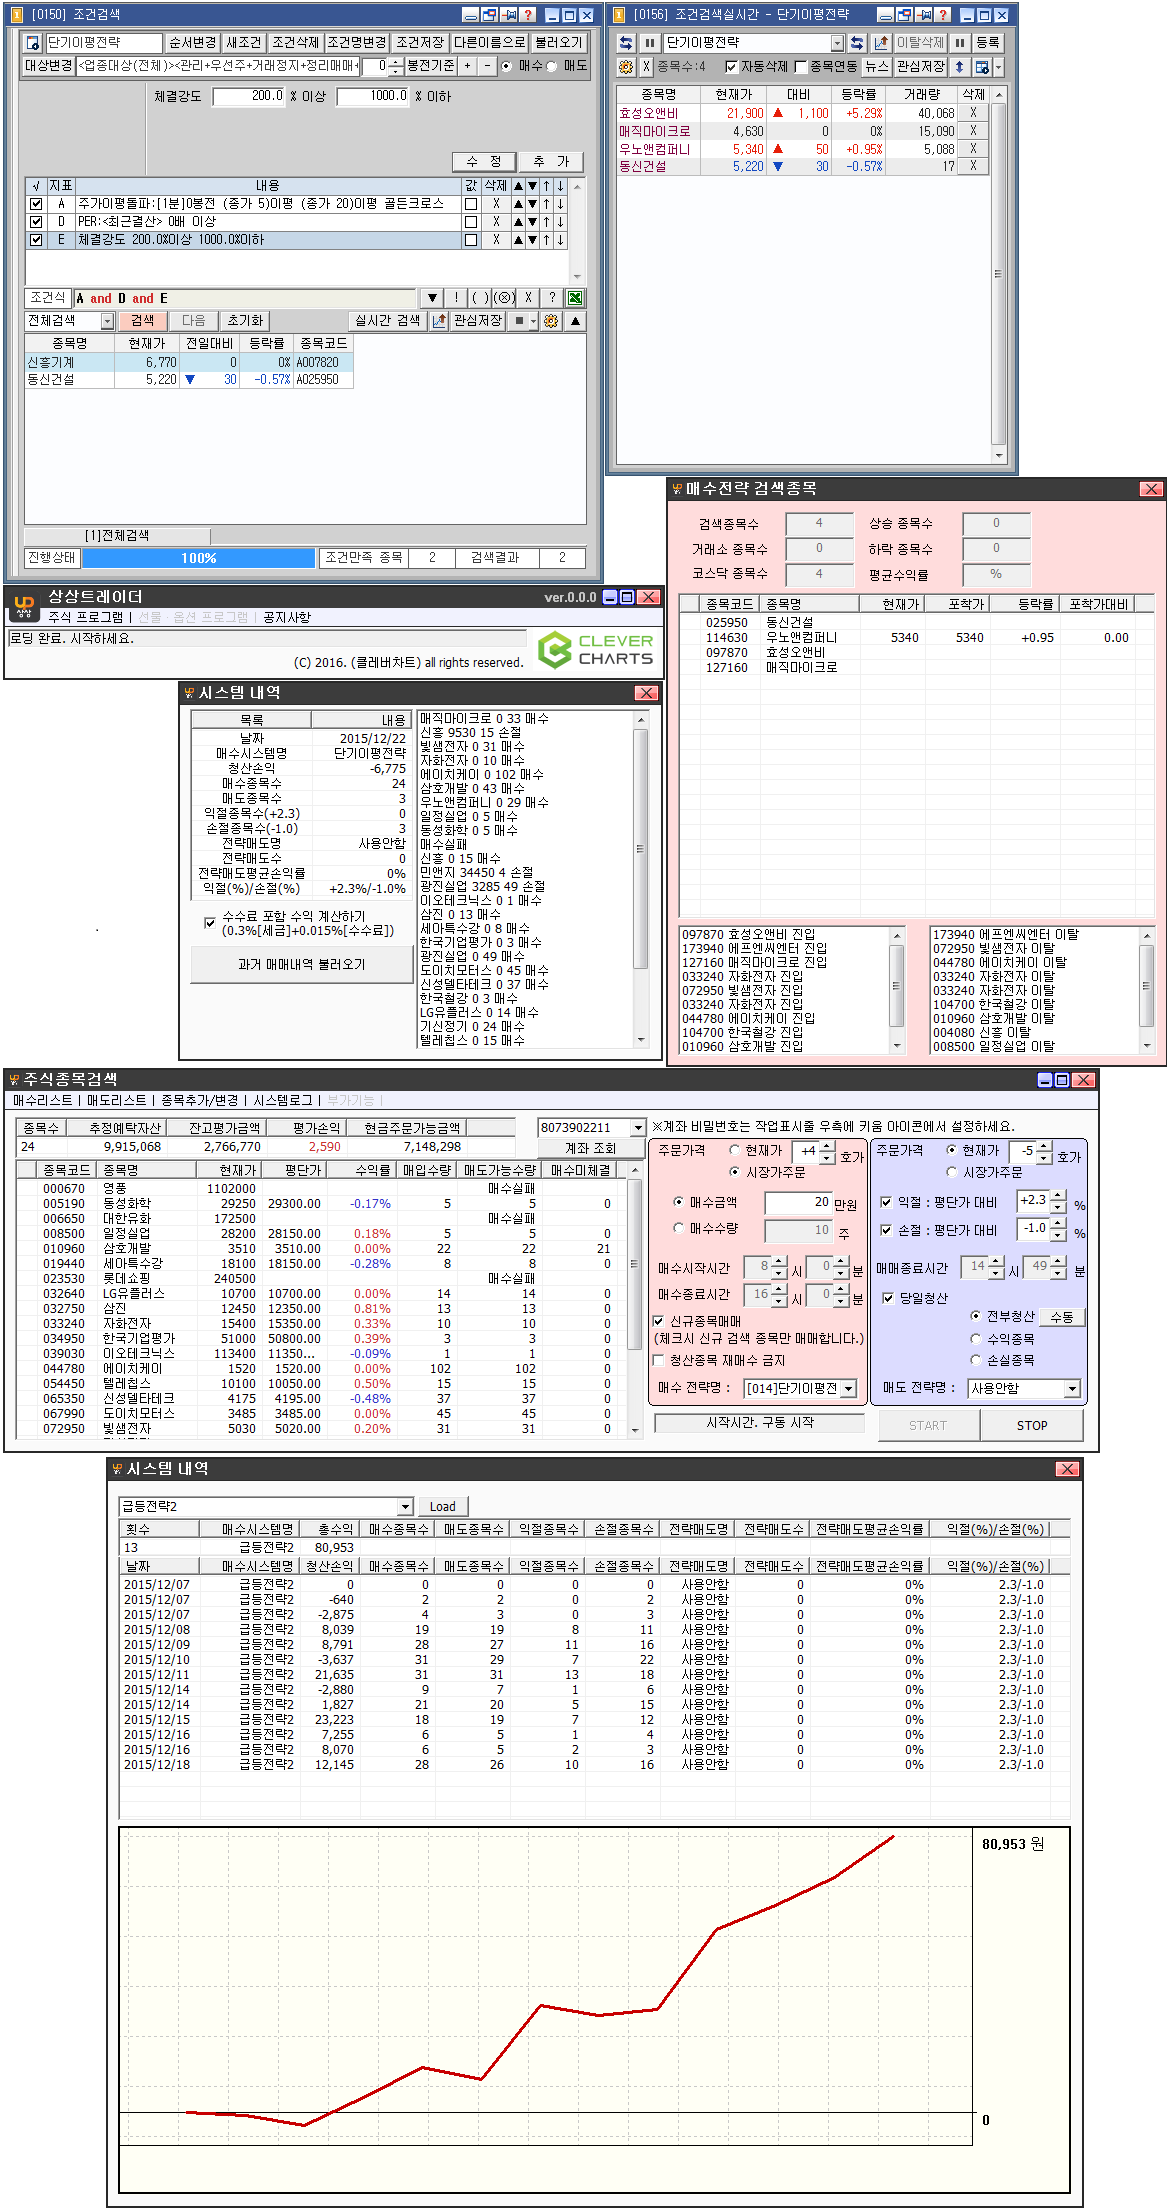Click the pause icon beside the strategy name in 0156
1170x2212 pixels.
point(650,43)
